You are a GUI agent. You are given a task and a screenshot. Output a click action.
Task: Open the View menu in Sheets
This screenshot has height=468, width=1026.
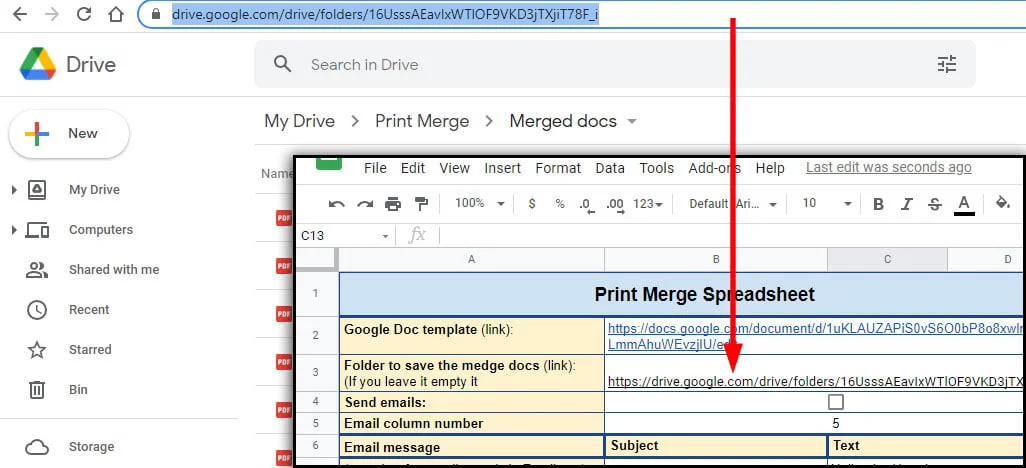tap(455, 168)
